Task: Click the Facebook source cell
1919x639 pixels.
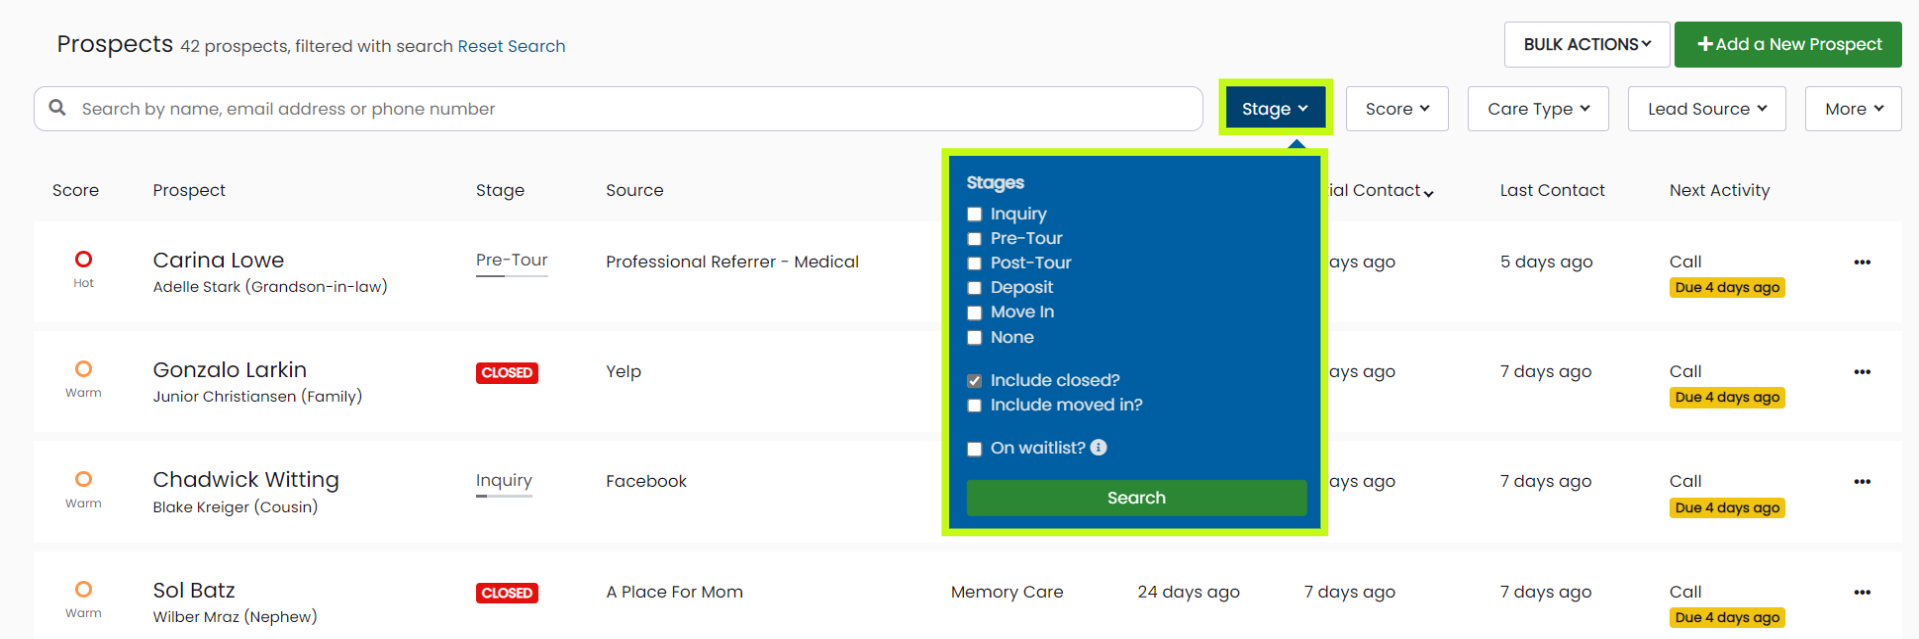Action: (646, 482)
